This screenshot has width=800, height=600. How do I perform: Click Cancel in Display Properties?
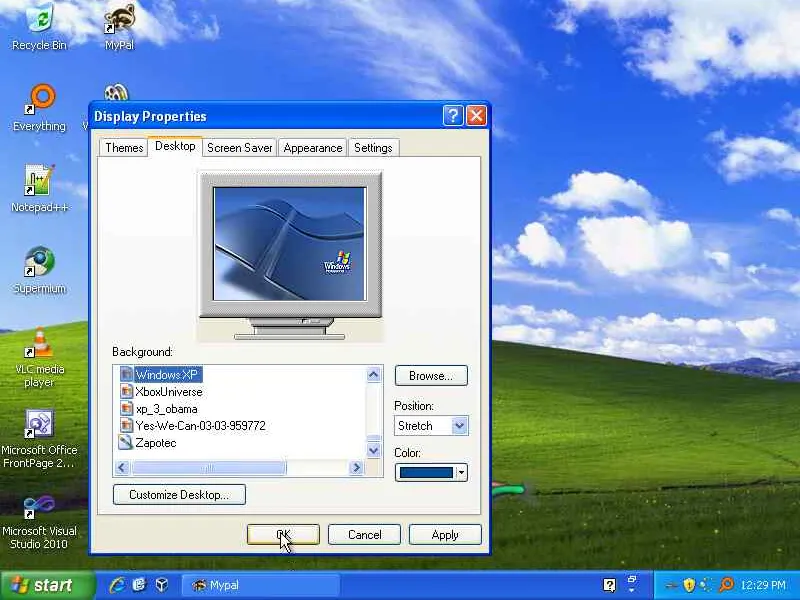pos(364,535)
